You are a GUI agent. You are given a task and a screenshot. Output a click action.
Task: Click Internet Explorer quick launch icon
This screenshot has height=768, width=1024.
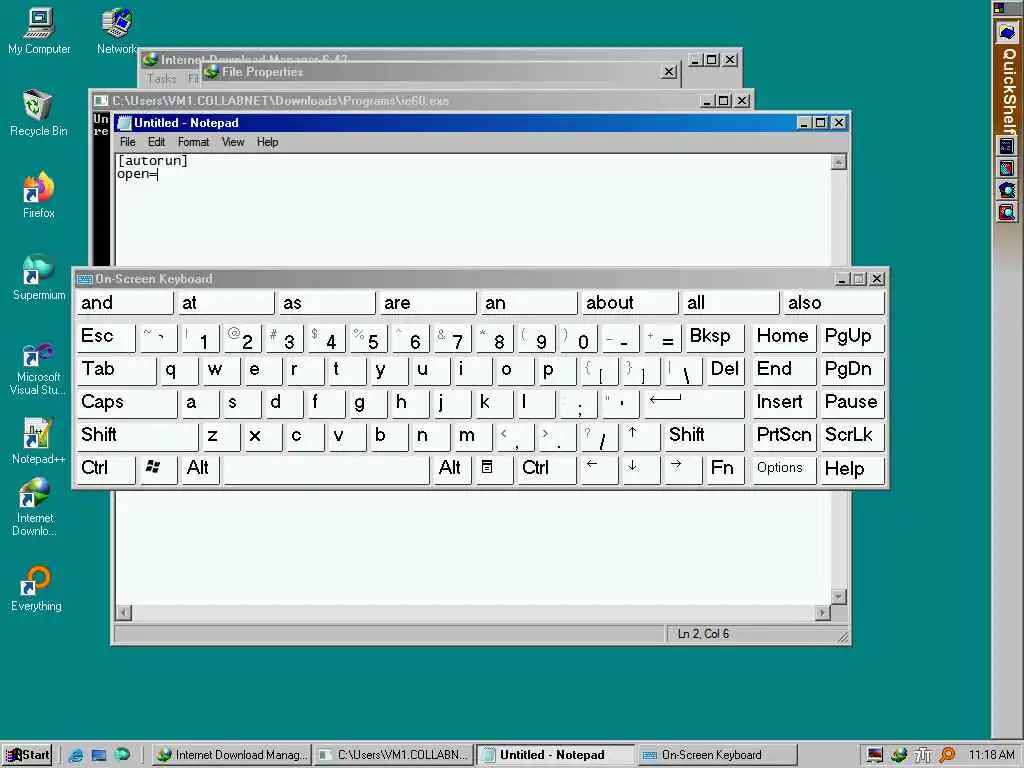[76, 755]
